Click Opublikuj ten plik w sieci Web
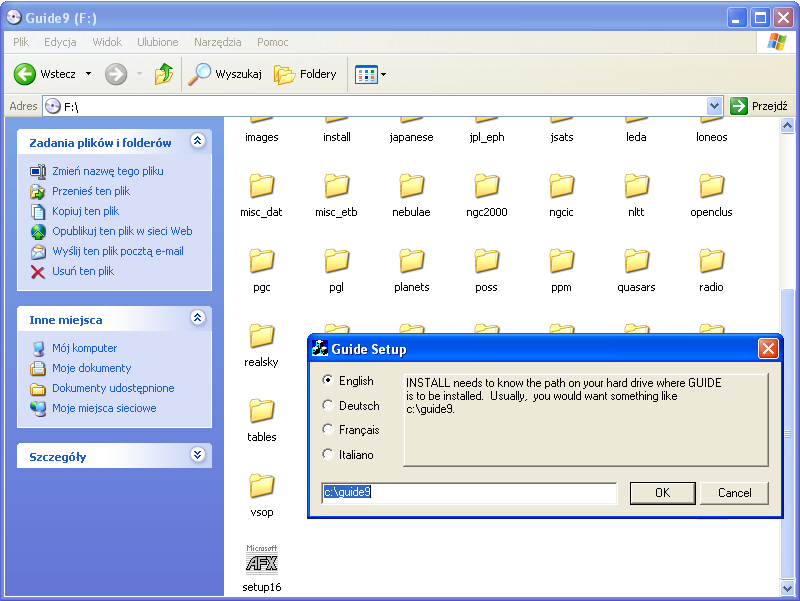The width and height of the screenshot is (800, 601). point(122,231)
